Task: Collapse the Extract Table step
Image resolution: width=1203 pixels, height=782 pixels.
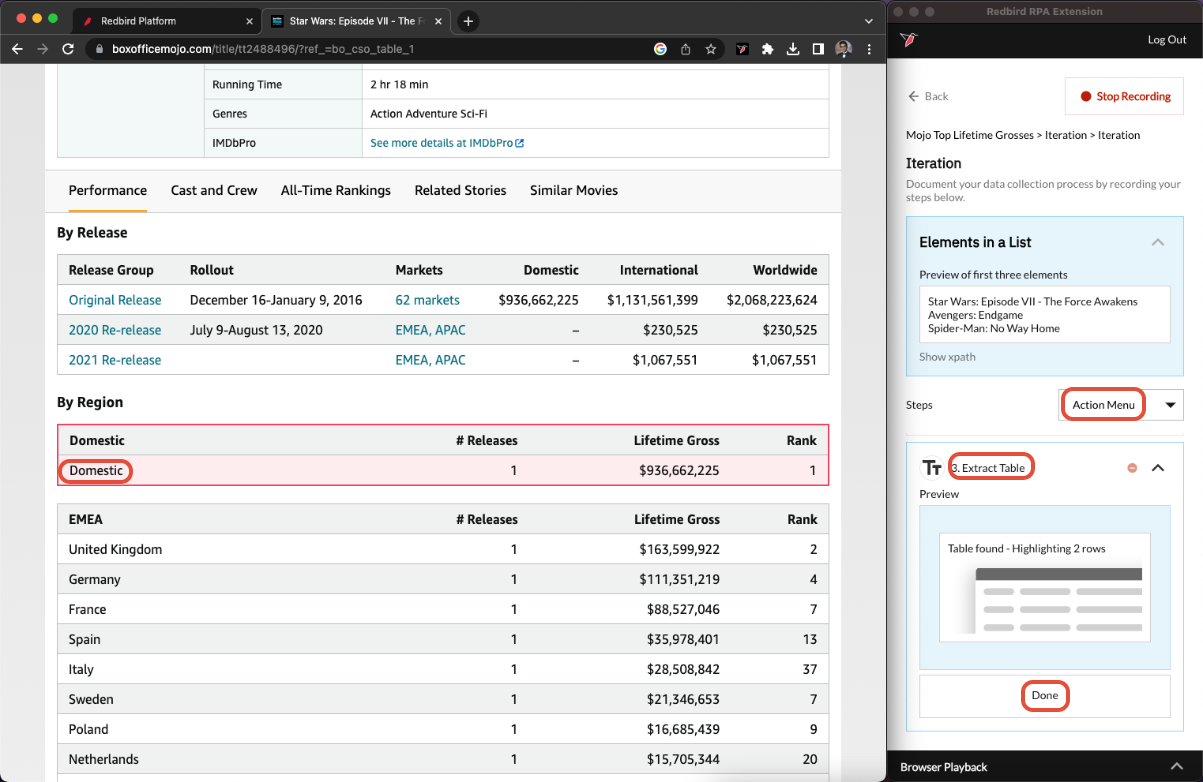Action: tap(1158, 468)
